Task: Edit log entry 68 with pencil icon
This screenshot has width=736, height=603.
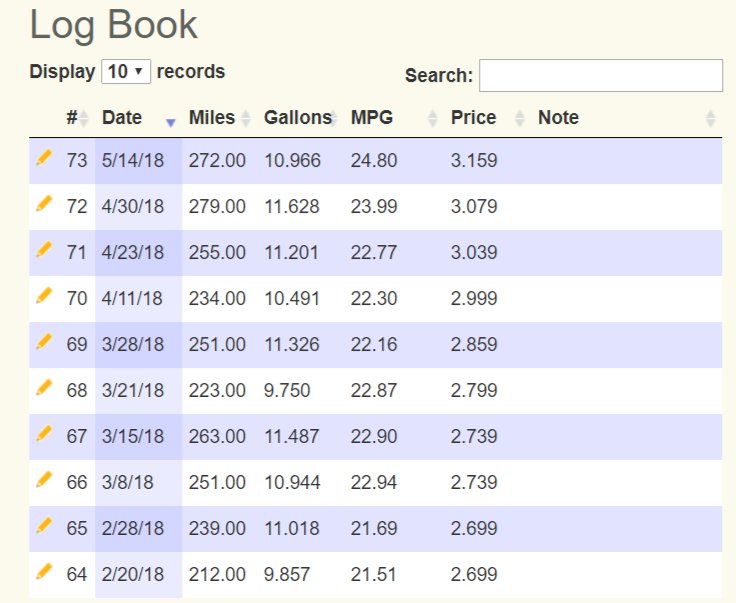Action: pos(44,388)
